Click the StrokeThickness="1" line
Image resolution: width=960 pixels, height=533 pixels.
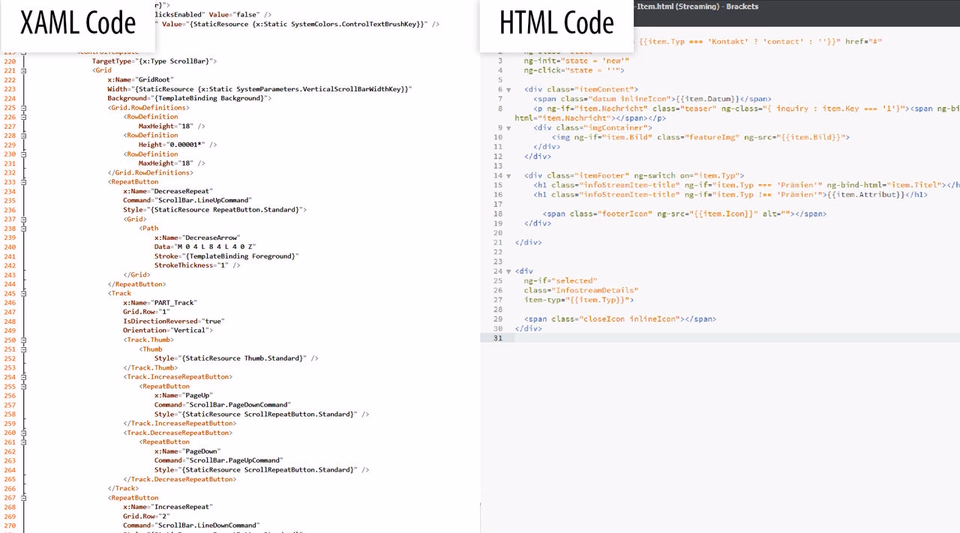click(197, 266)
